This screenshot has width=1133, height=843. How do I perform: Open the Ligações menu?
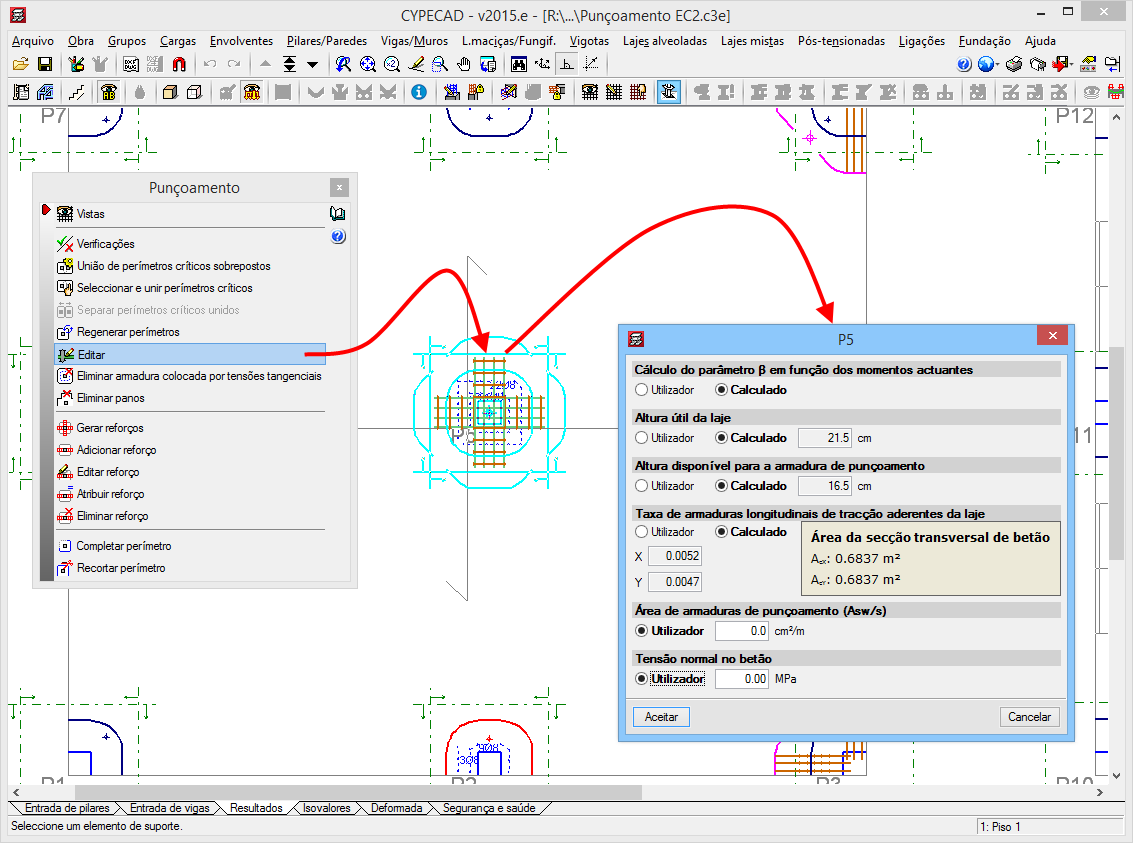coord(921,41)
